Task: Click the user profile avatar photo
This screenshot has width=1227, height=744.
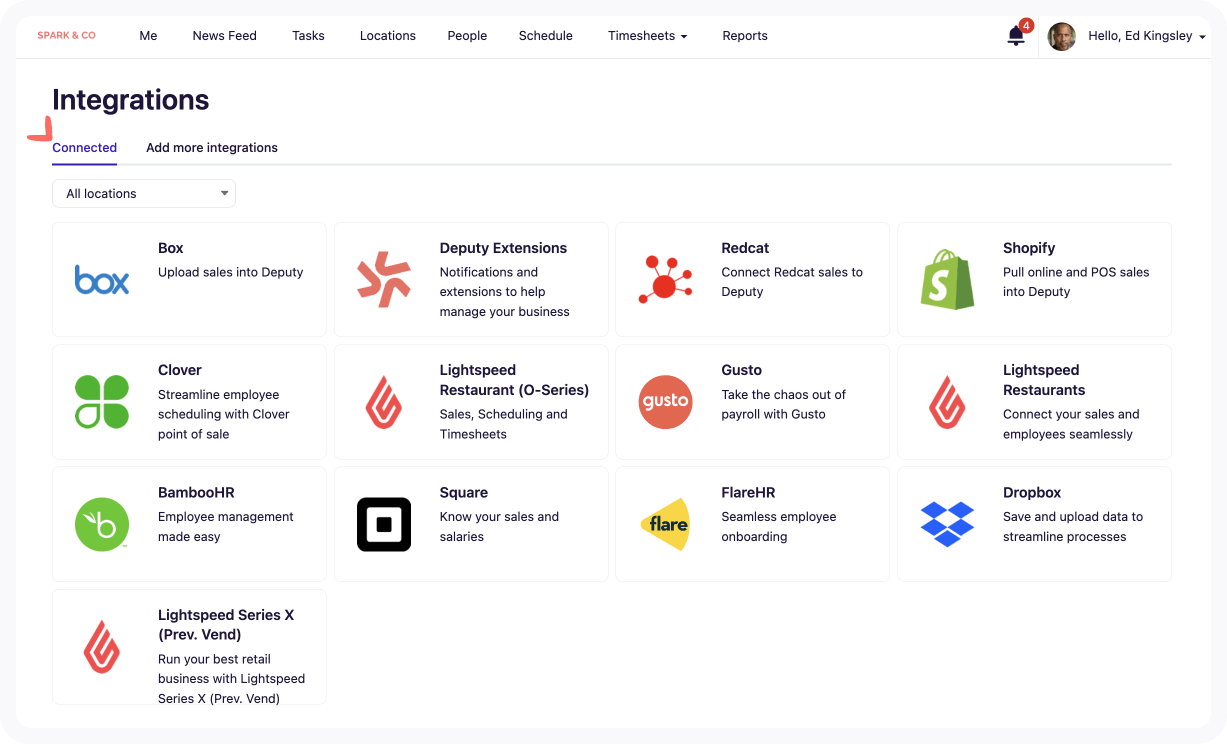Action: click(1061, 37)
